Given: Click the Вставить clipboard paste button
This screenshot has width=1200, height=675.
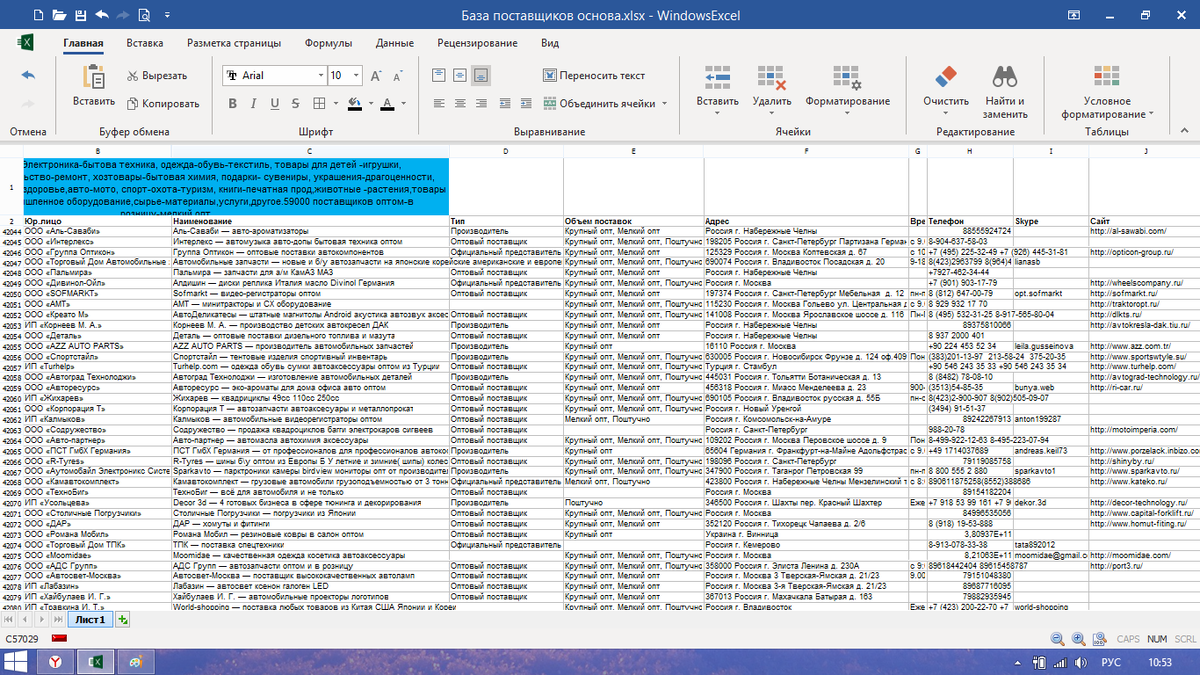Looking at the screenshot, I should coord(94,87).
